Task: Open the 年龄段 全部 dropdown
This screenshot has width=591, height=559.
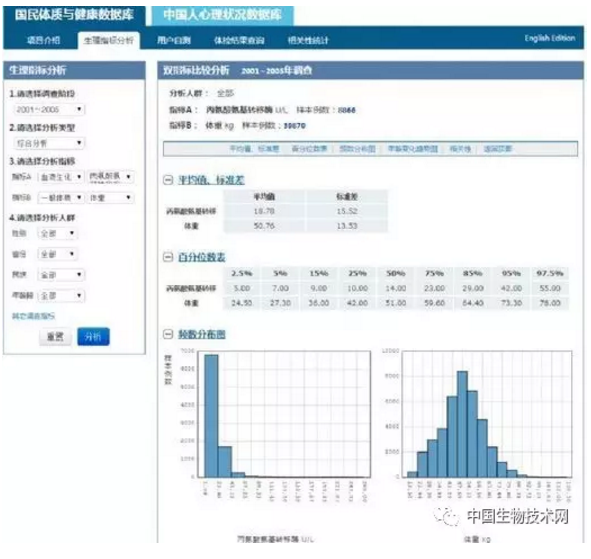Action: [61, 296]
